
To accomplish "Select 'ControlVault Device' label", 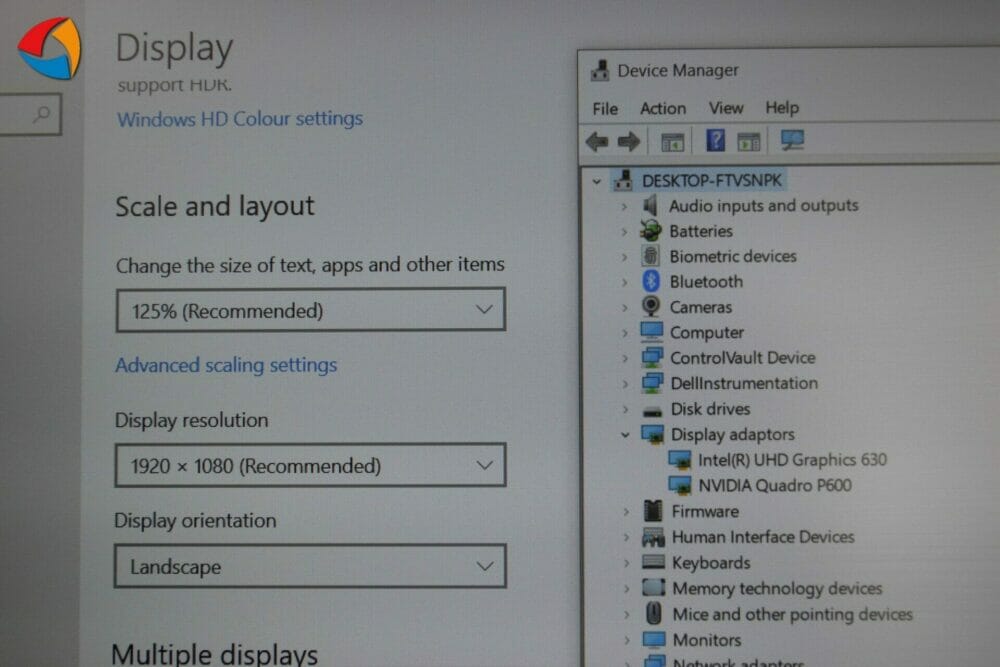I will click(742, 357).
